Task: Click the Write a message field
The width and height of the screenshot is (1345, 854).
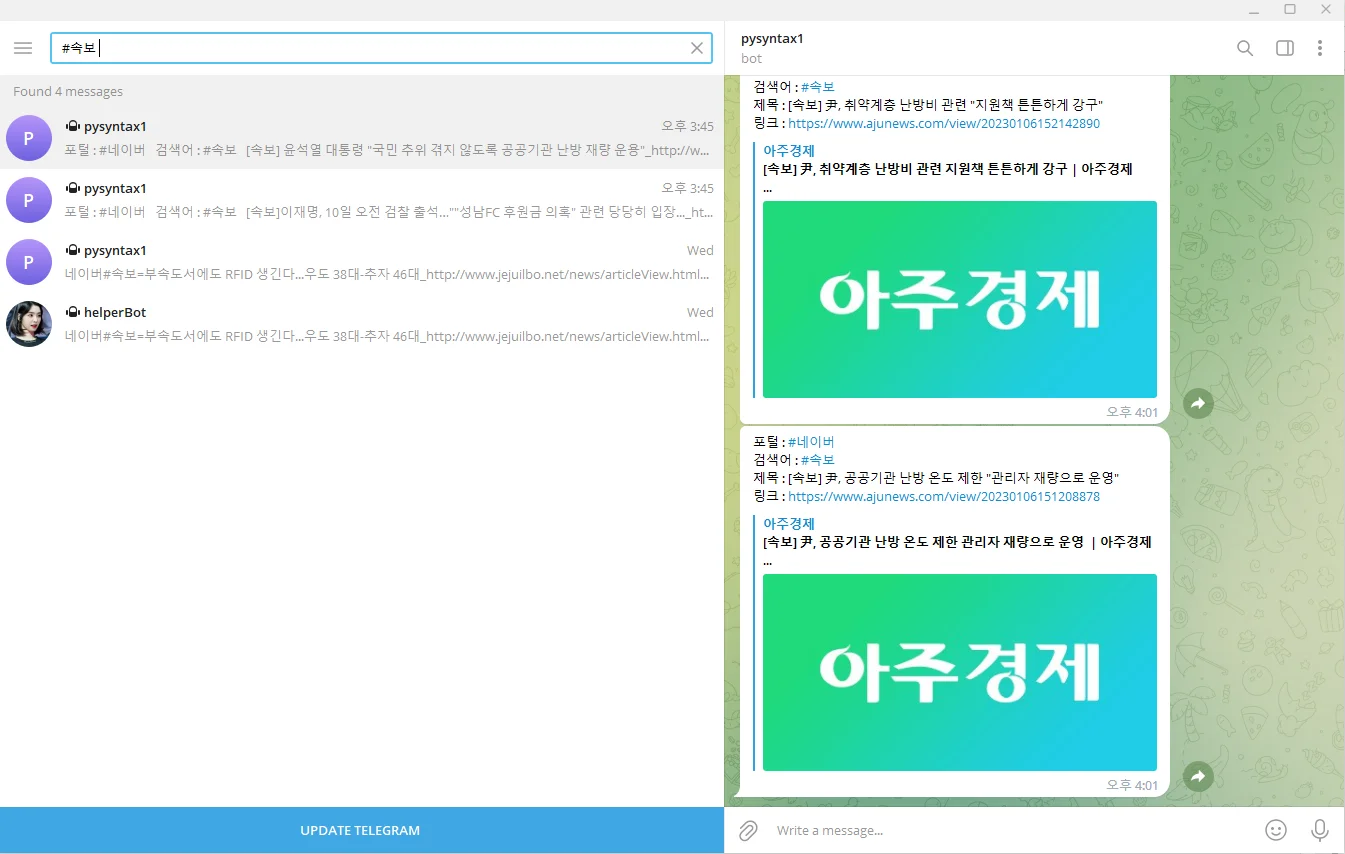Action: click(1010, 830)
